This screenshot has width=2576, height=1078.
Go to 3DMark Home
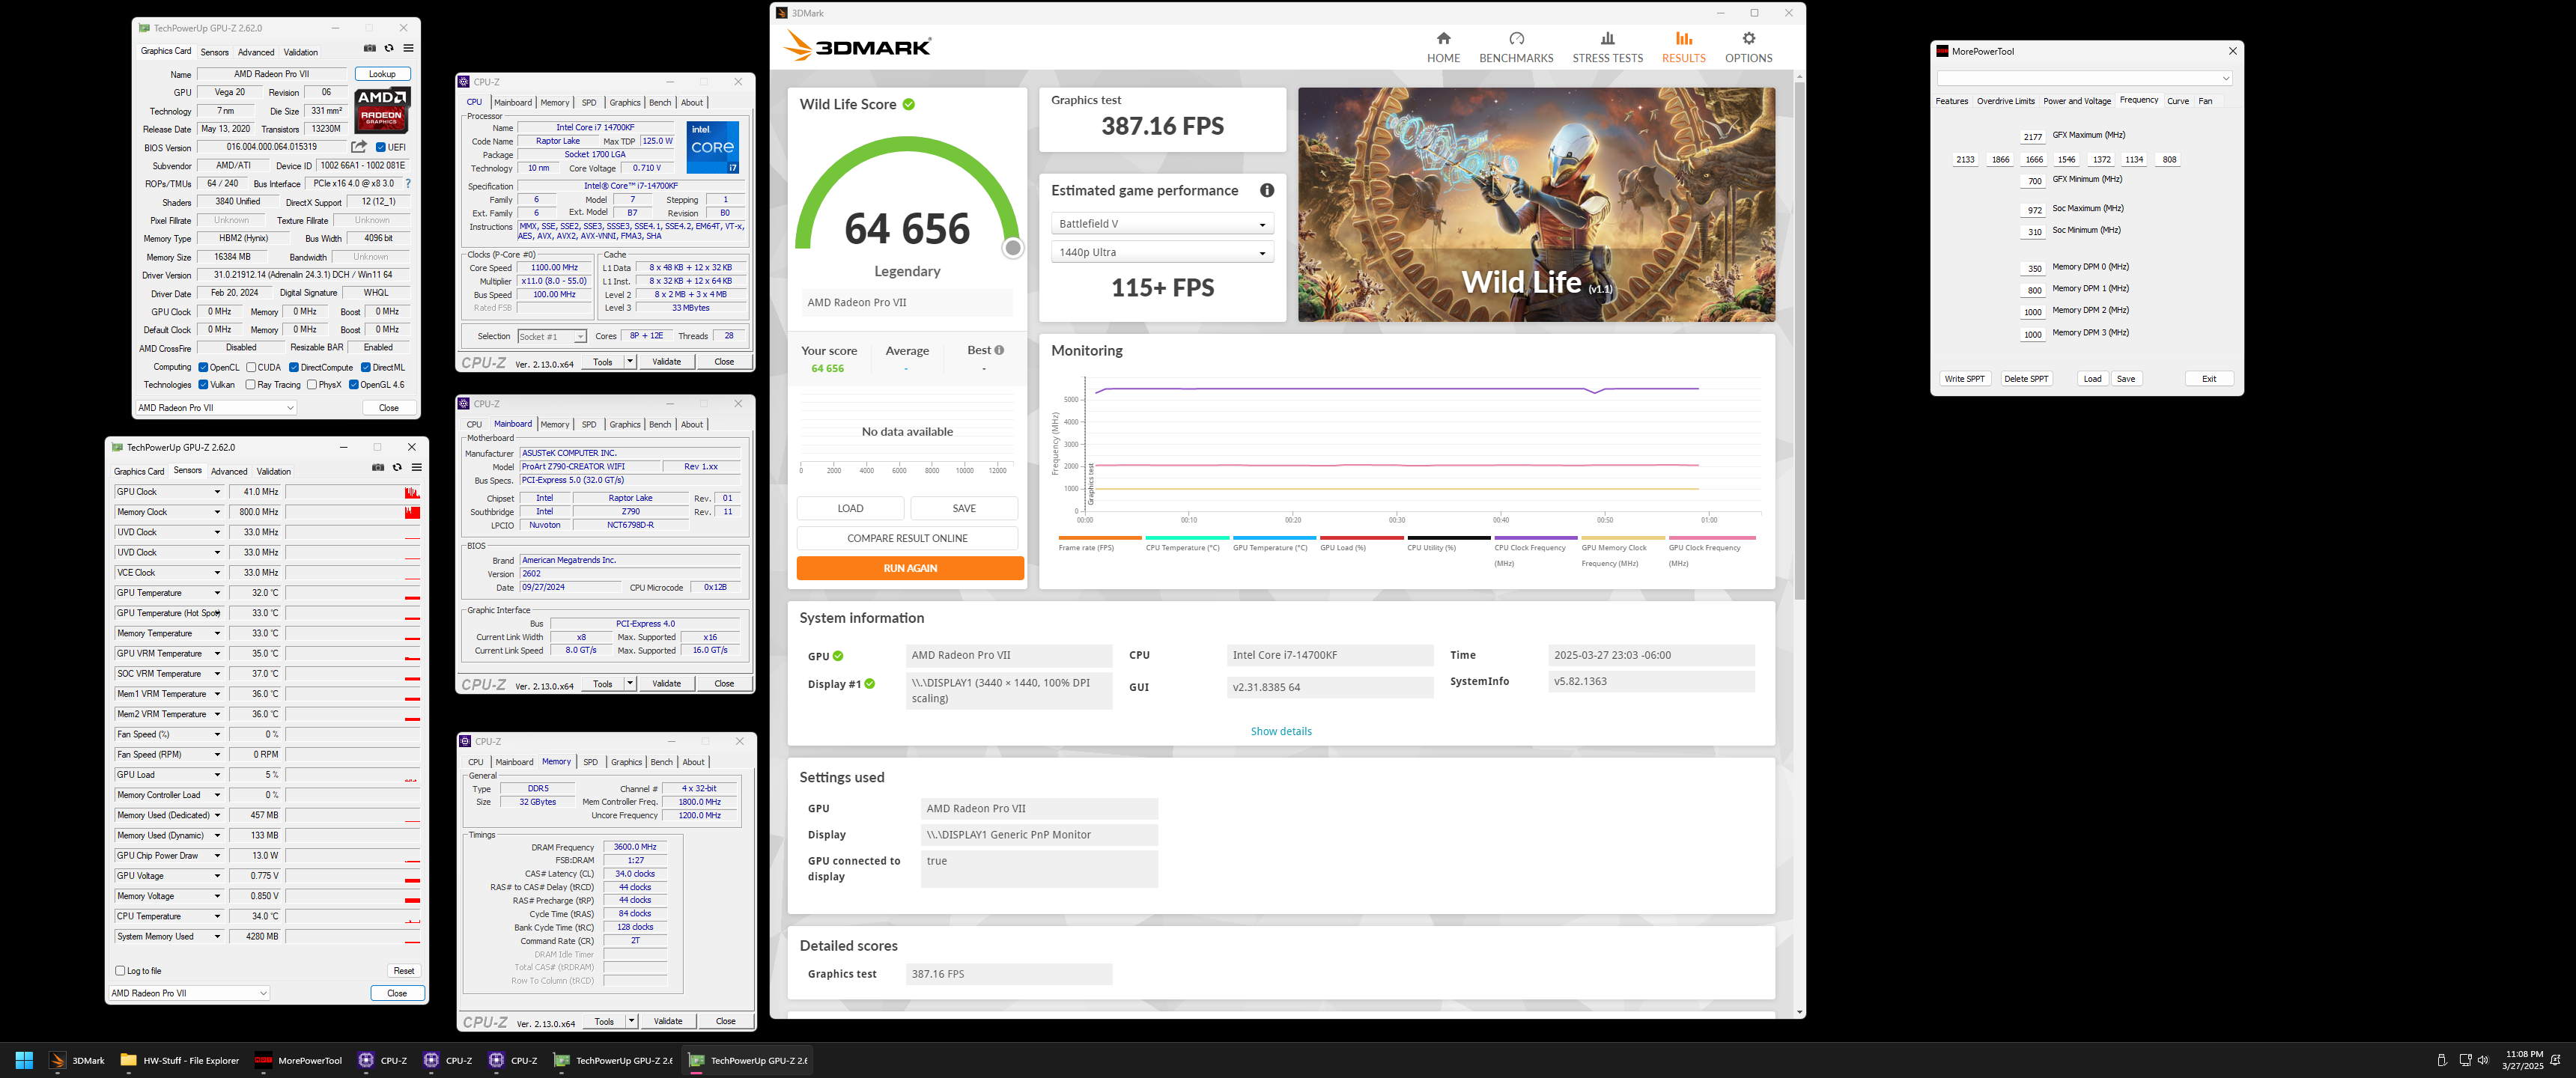1443,47
